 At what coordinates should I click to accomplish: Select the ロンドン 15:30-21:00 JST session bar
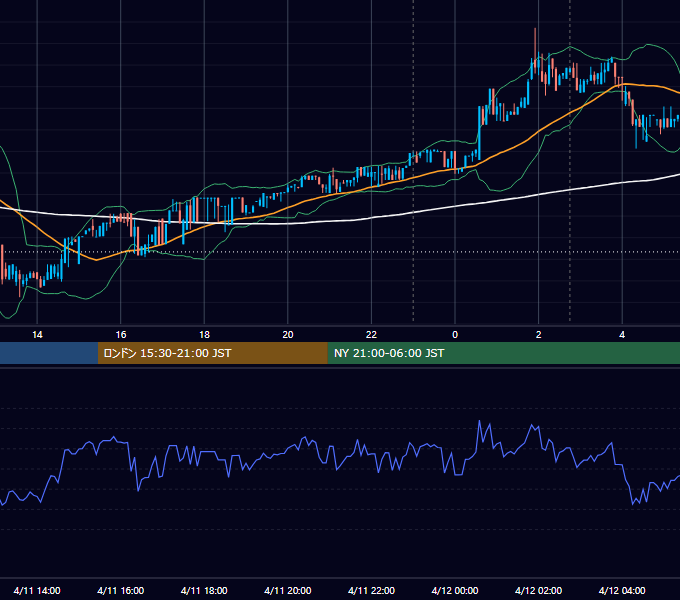[x=212, y=353]
